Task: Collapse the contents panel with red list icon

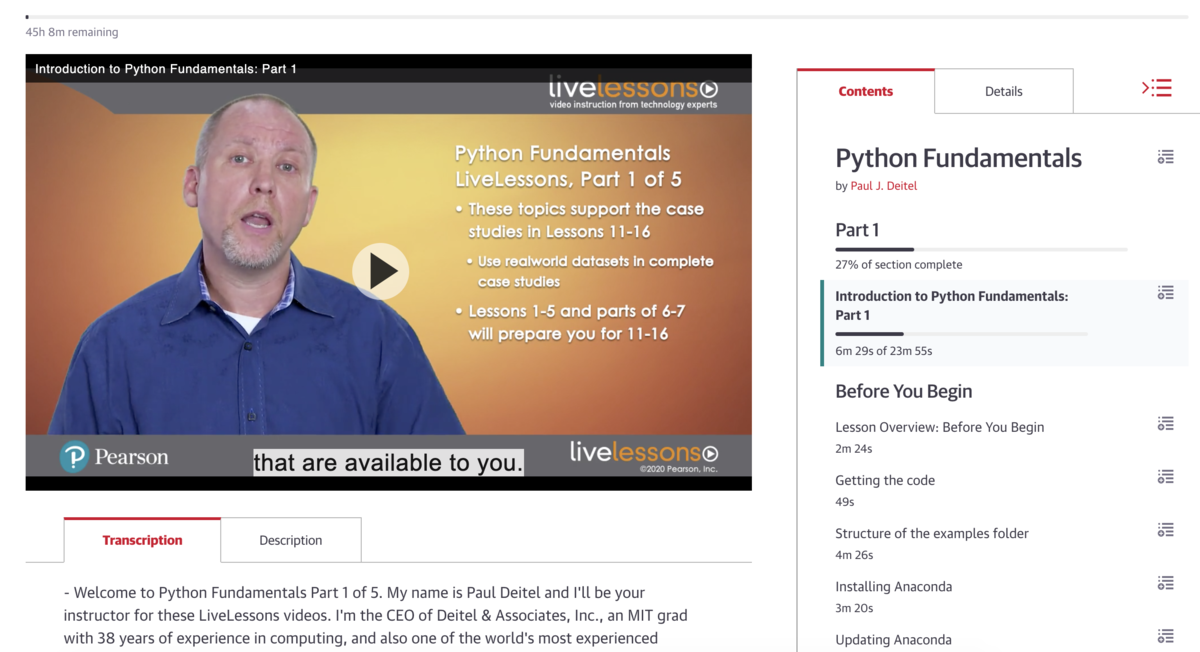Action: pyautogui.click(x=1156, y=88)
